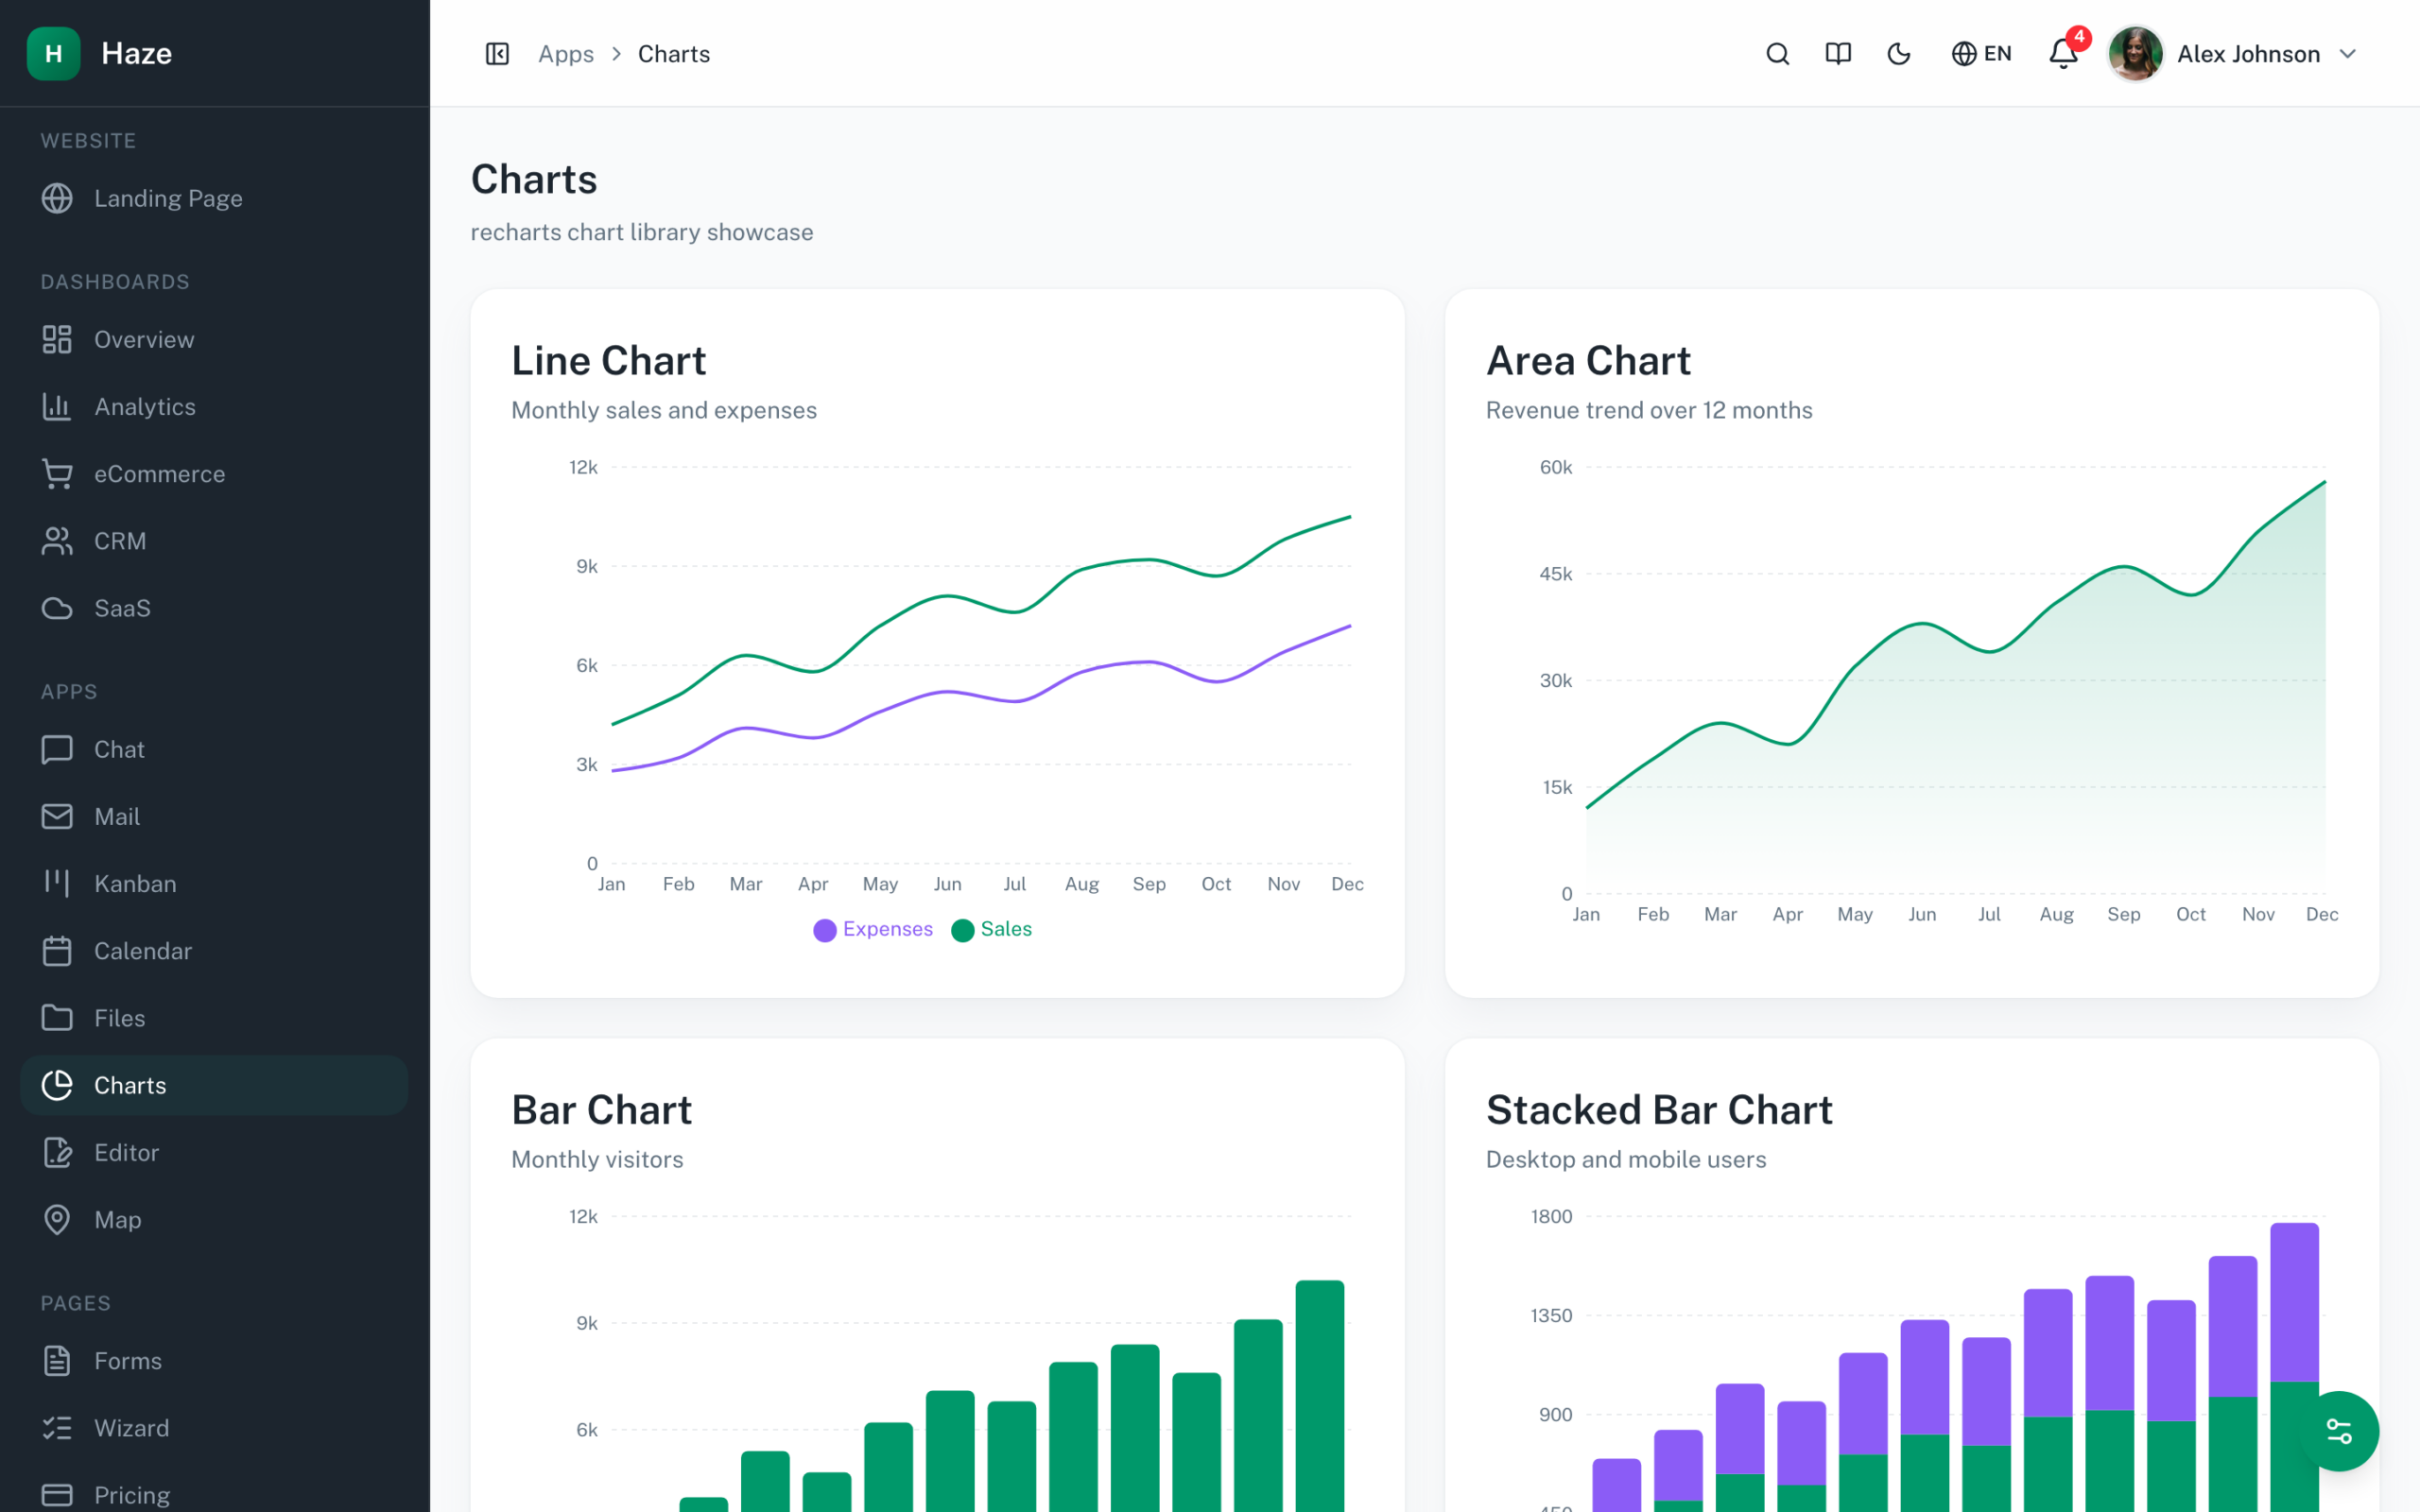Click the green Sales legend dot
Image resolution: width=2420 pixels, height=1512 pixels.
pos(963,930)
